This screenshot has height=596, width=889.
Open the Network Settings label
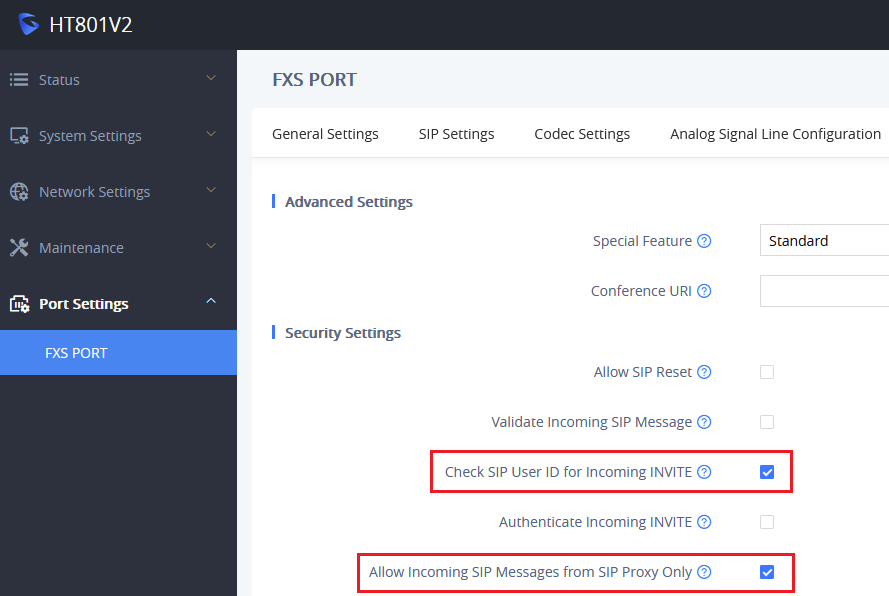[x=94, y=192]
